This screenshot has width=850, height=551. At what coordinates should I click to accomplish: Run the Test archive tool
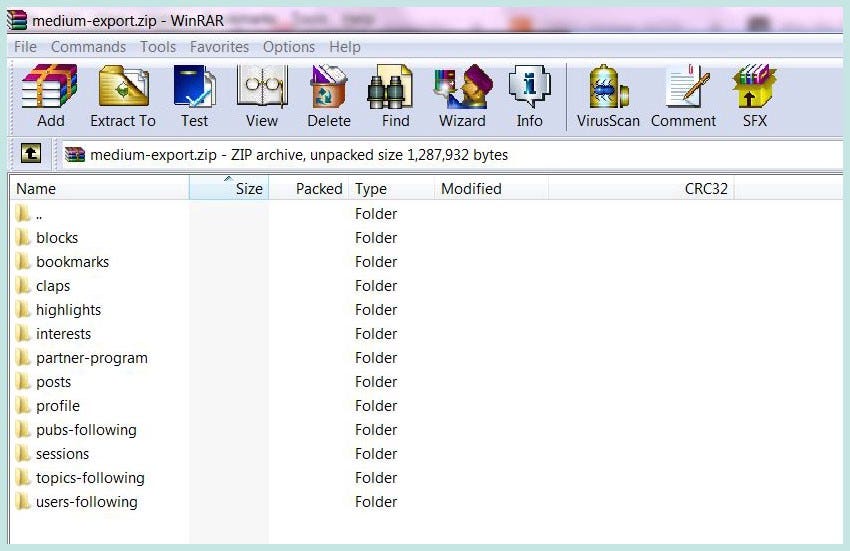195,86
